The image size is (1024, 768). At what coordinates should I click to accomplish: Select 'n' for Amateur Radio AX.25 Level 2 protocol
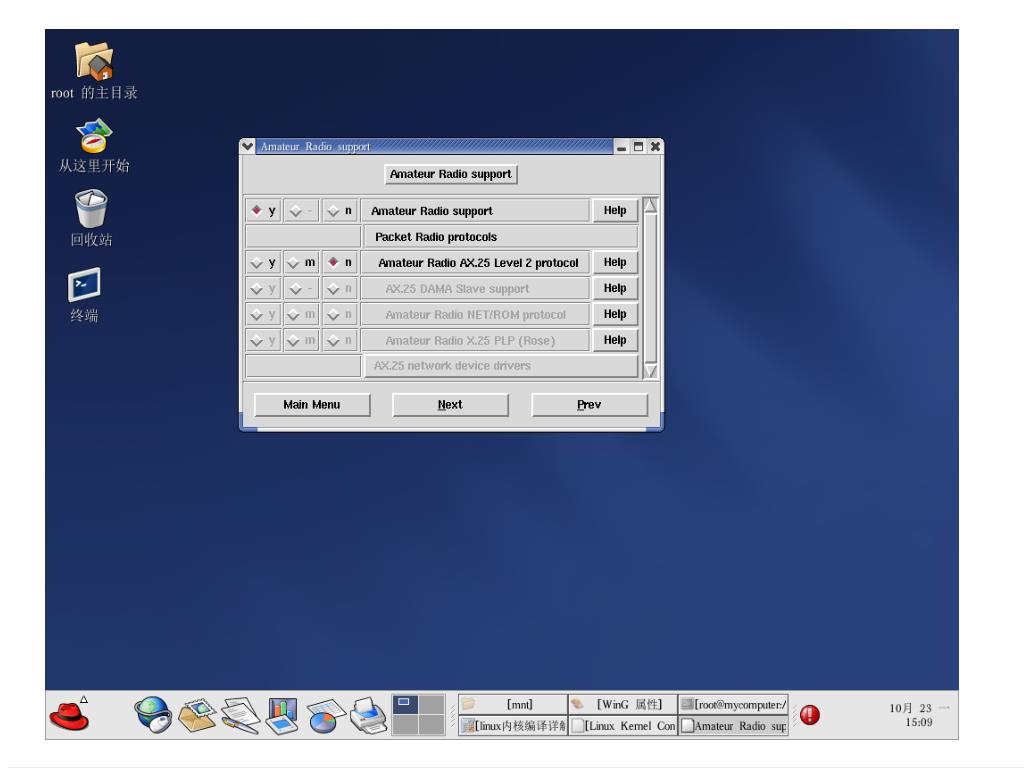click(x=340, y=263)
